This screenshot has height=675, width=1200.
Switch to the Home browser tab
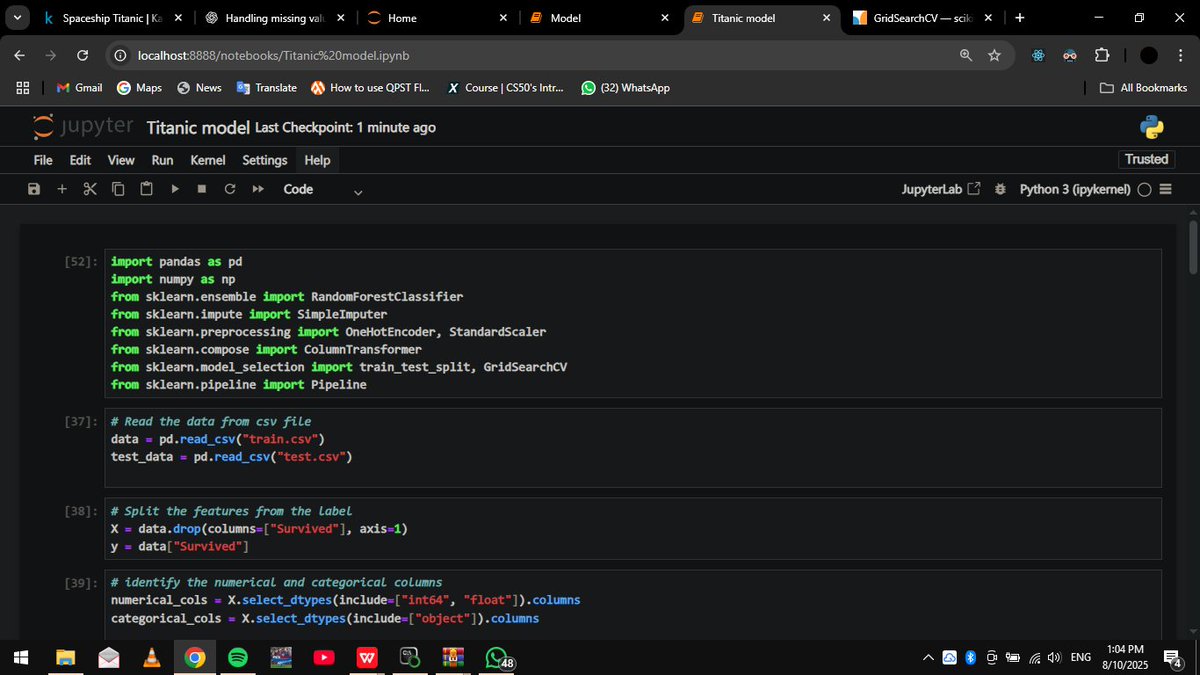pyautogui.click(x=437, y=18)
